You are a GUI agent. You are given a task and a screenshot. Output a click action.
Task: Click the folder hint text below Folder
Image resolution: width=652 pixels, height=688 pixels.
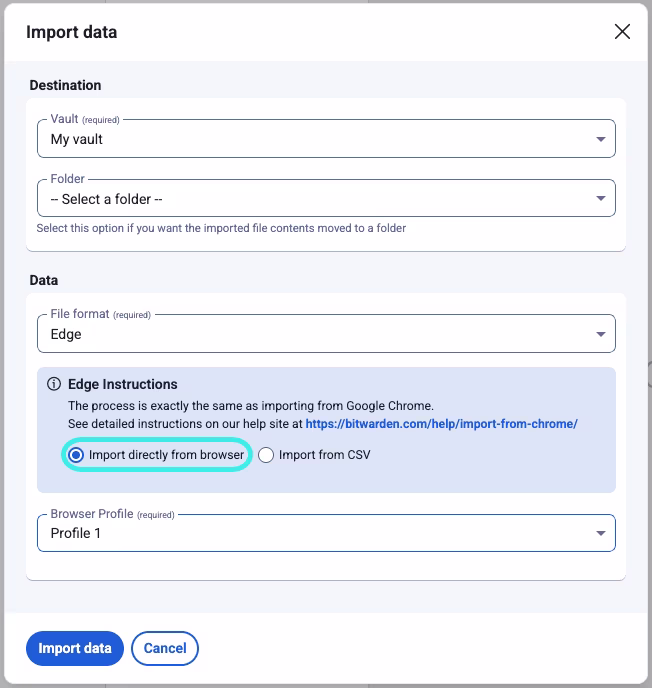click(x=220, y=228)
